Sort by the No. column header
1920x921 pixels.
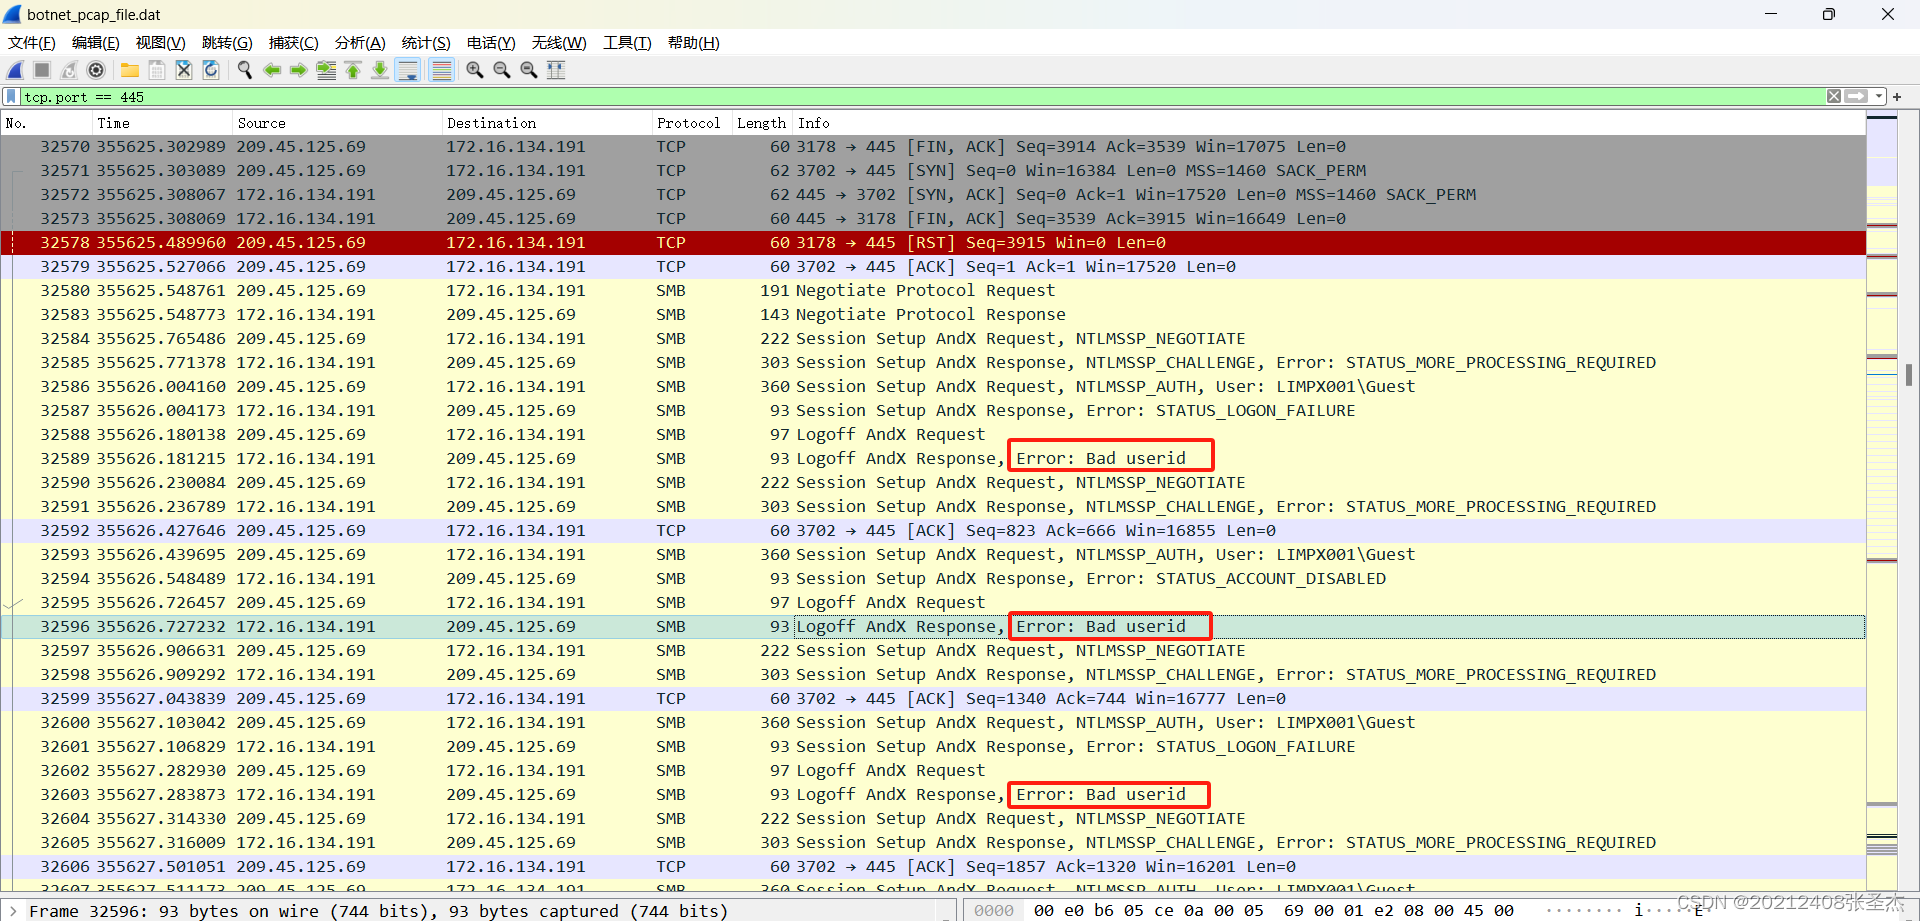[46, 123]
